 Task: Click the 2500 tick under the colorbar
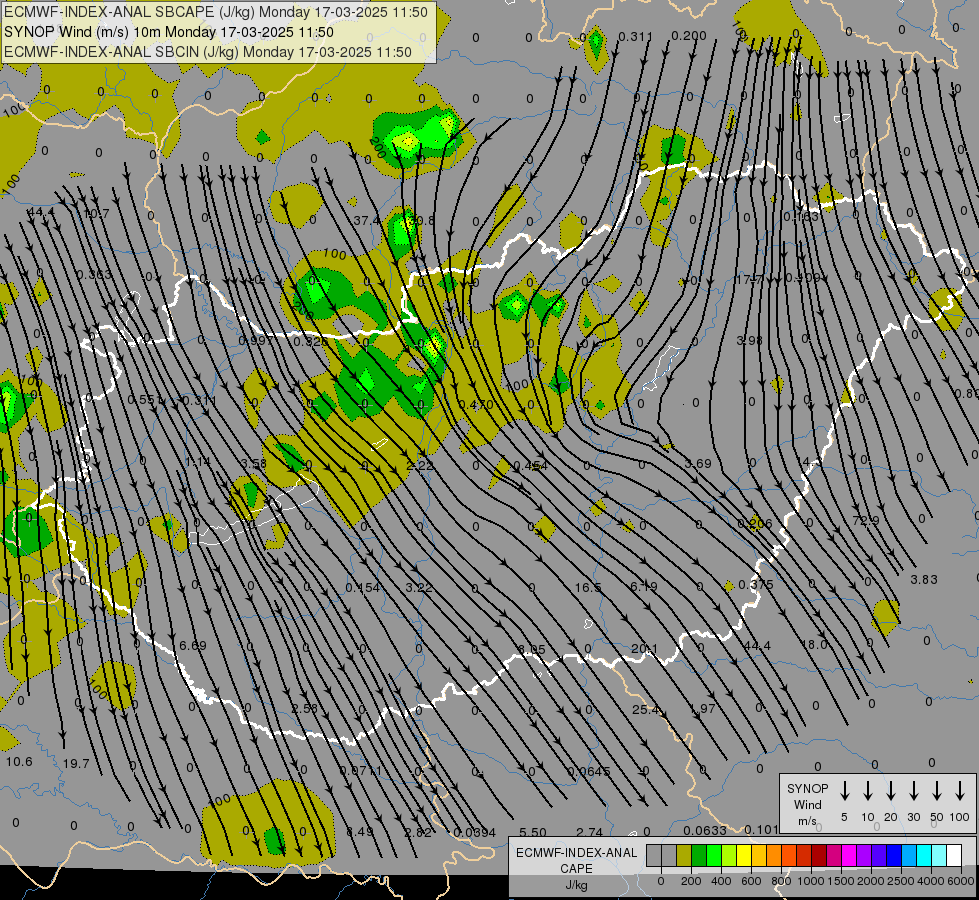pos(900,881)
